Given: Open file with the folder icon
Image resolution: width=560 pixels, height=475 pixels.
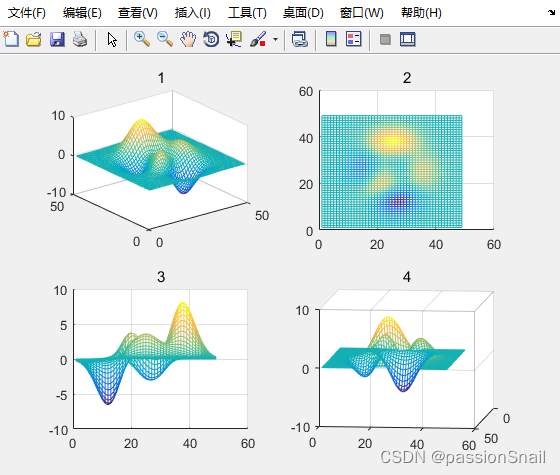Looking at the screenshot, I should coord(34,39).
